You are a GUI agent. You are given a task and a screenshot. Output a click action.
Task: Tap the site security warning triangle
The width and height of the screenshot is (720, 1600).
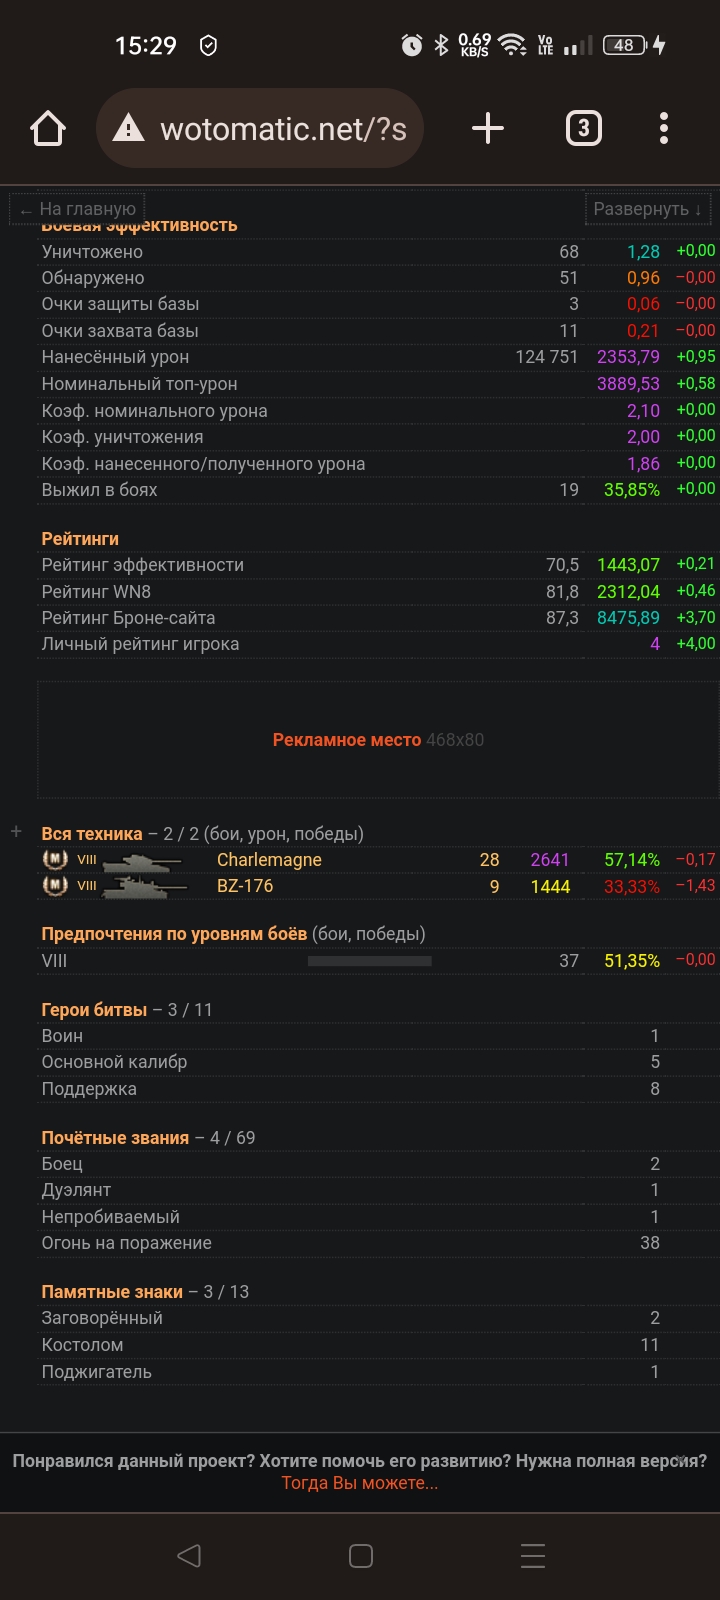pyautogui.click(x=128, y=129)
